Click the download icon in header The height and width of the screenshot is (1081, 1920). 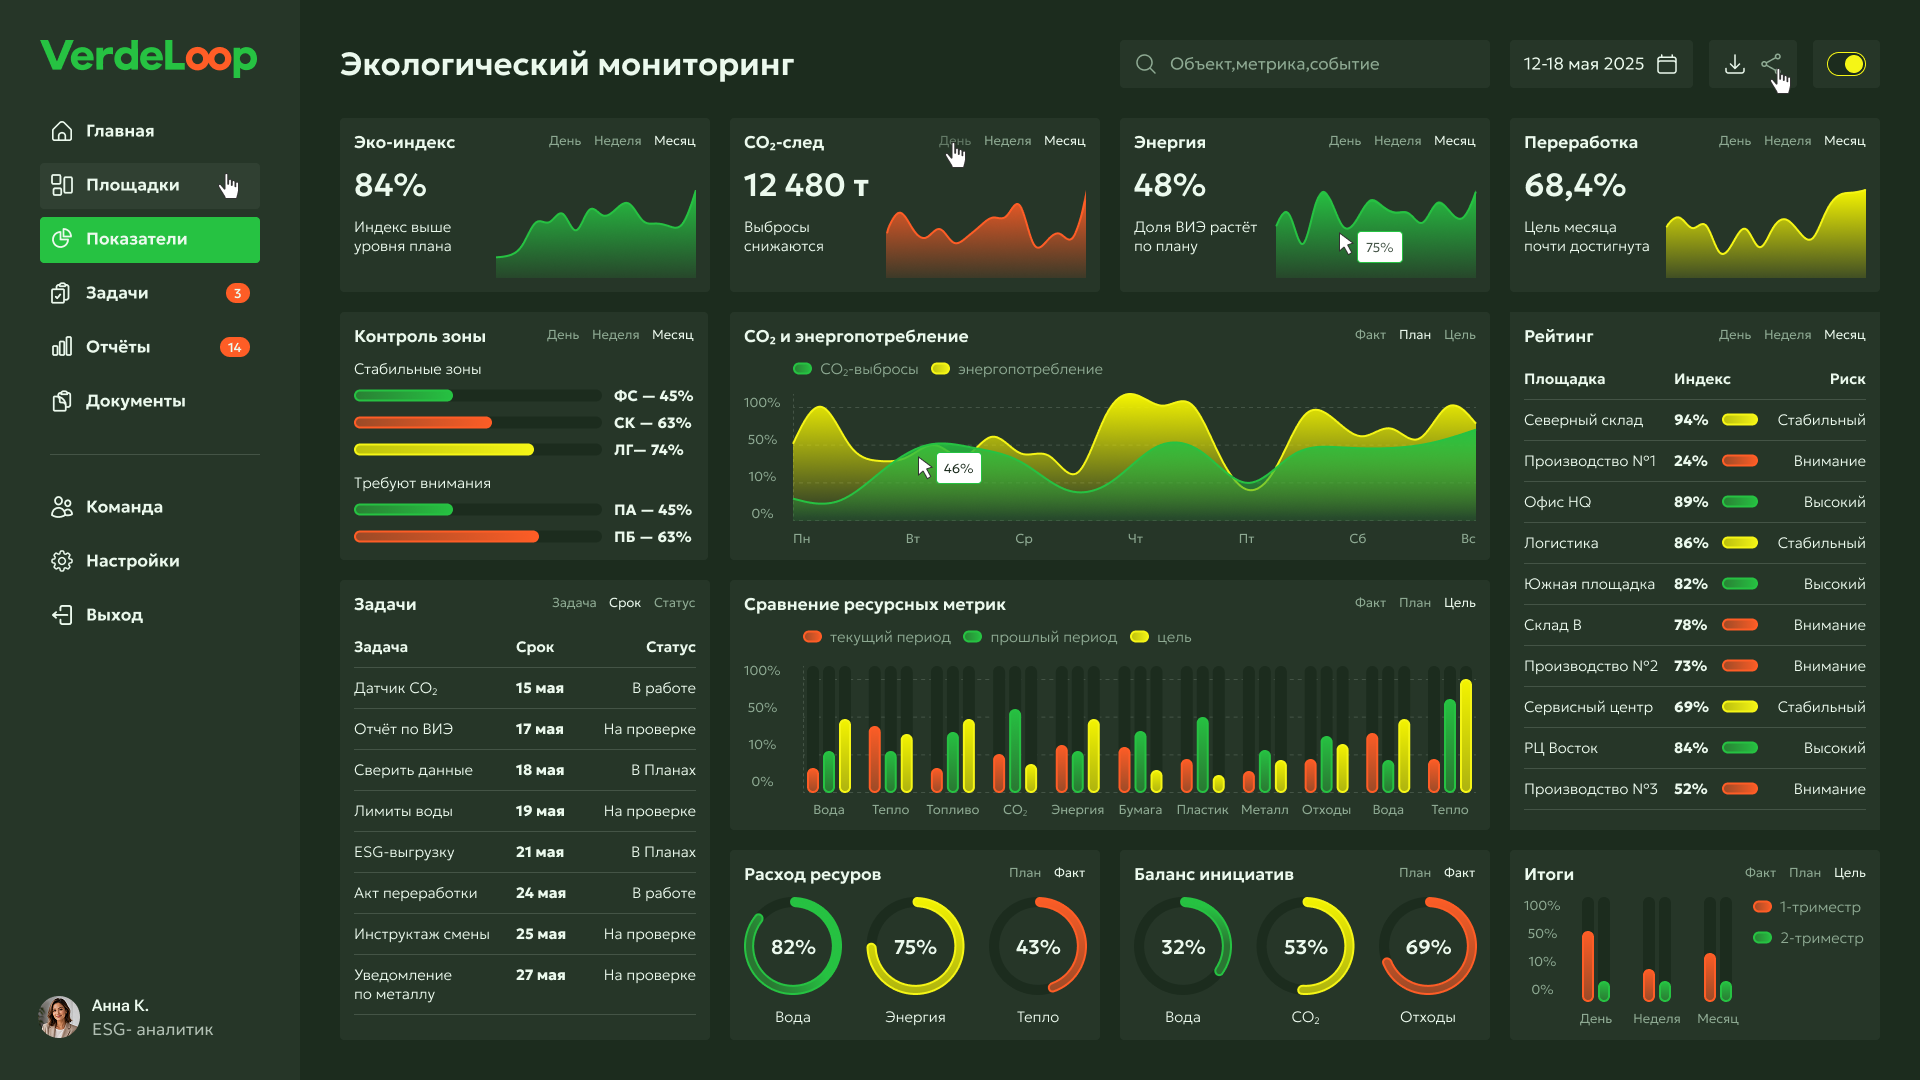1735,64
